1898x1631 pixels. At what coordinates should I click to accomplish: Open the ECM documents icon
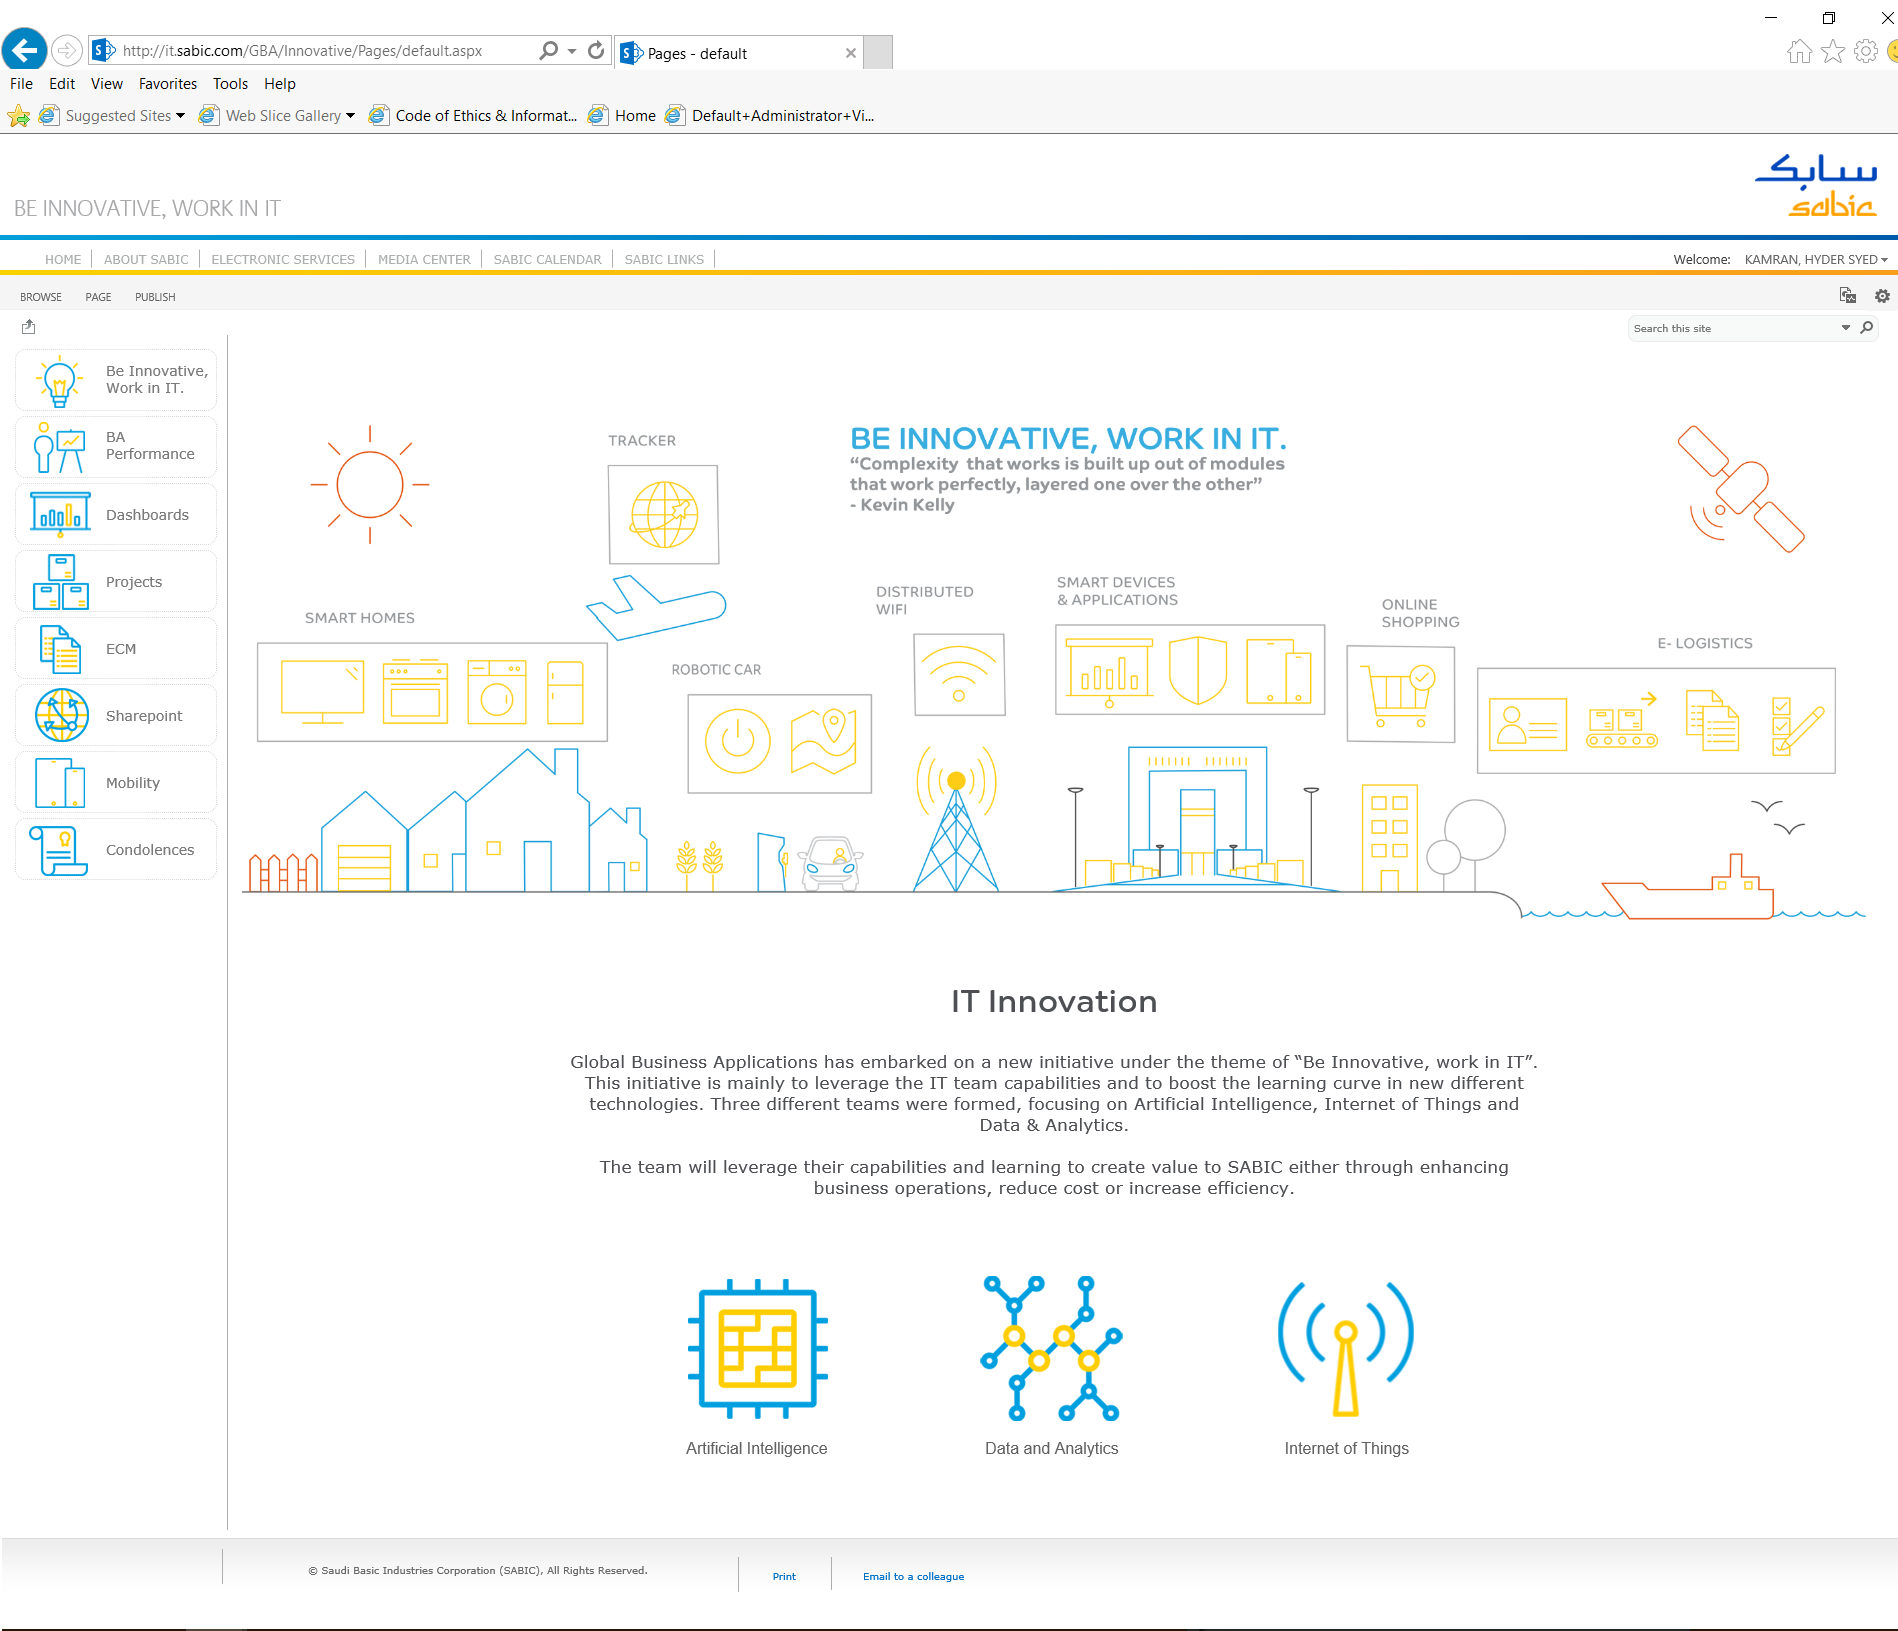(x=61, y=649)
